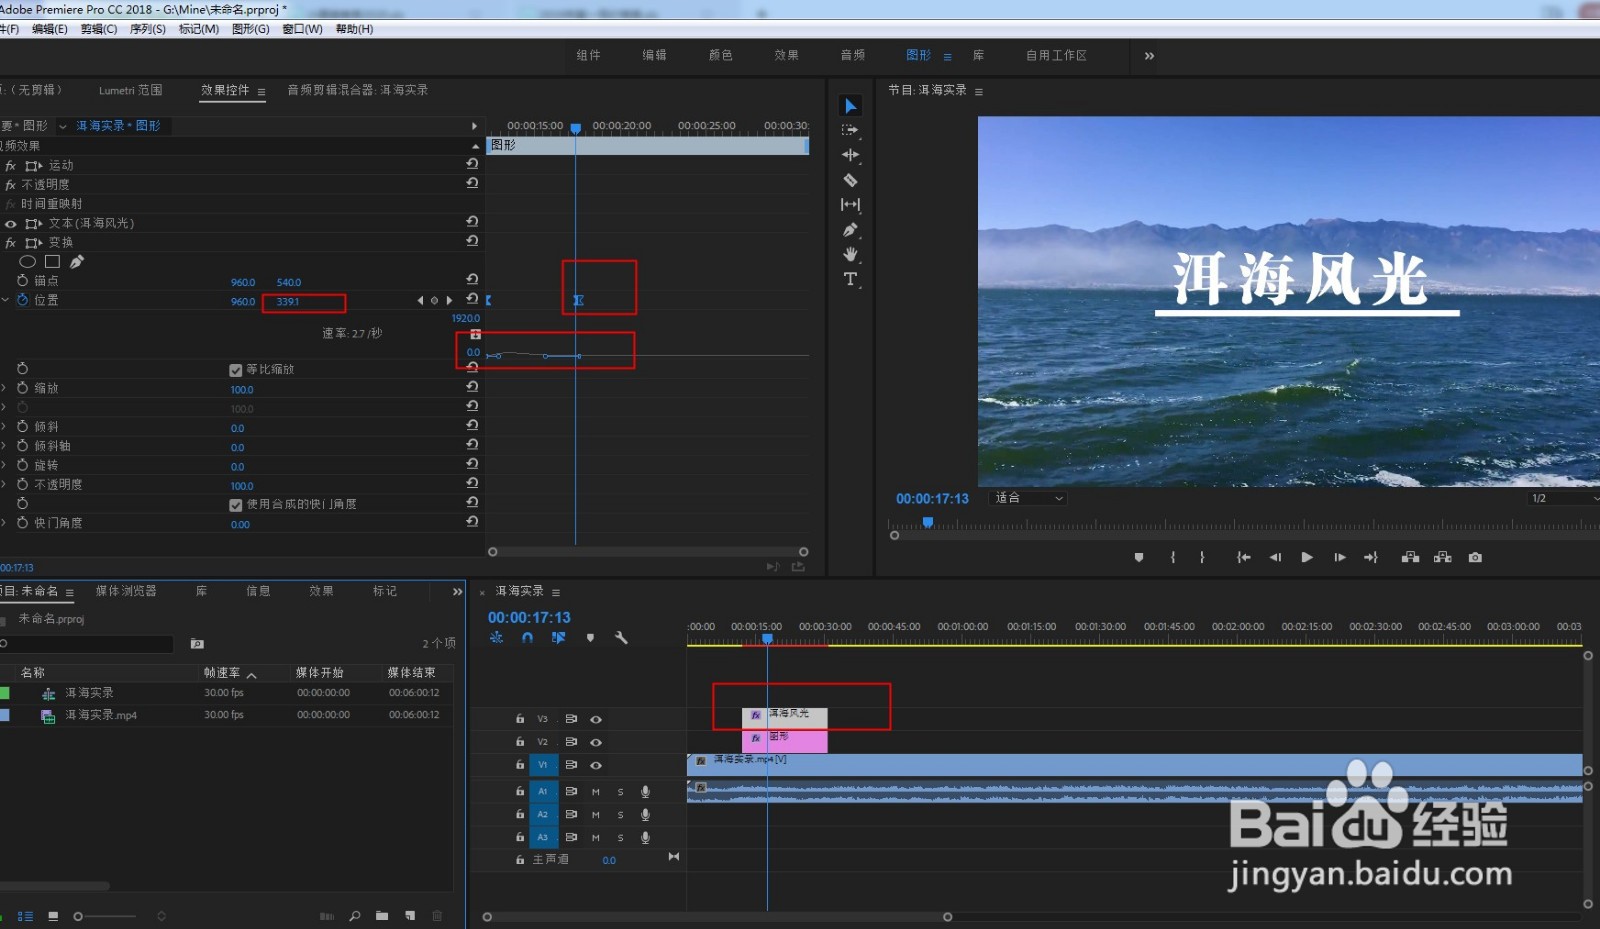Switch to 颜色 workspace
Viewport: 1600px width, 929px height.
[x=721, y=55]
